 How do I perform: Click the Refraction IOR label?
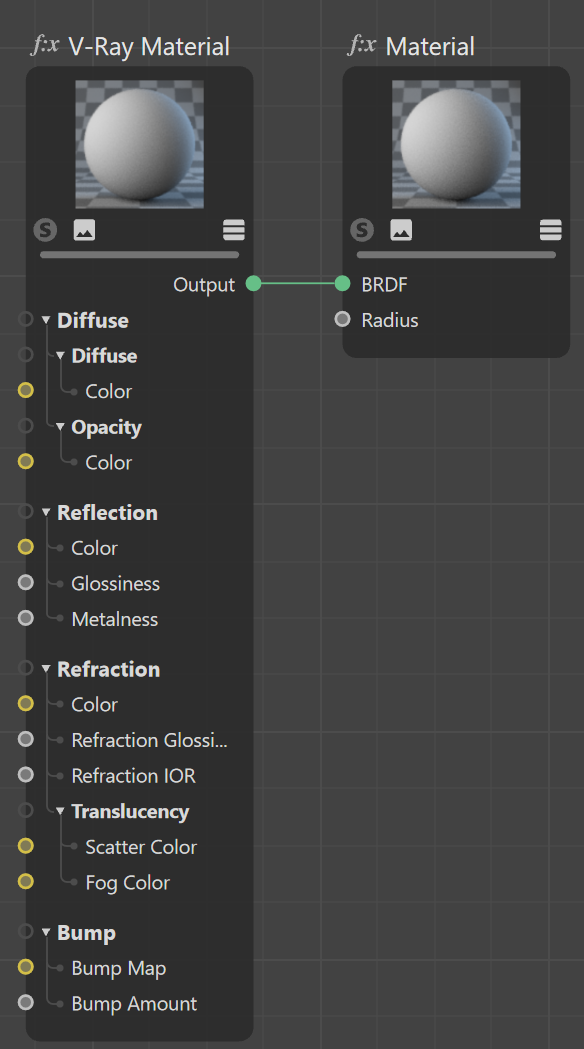click(134, 776)
